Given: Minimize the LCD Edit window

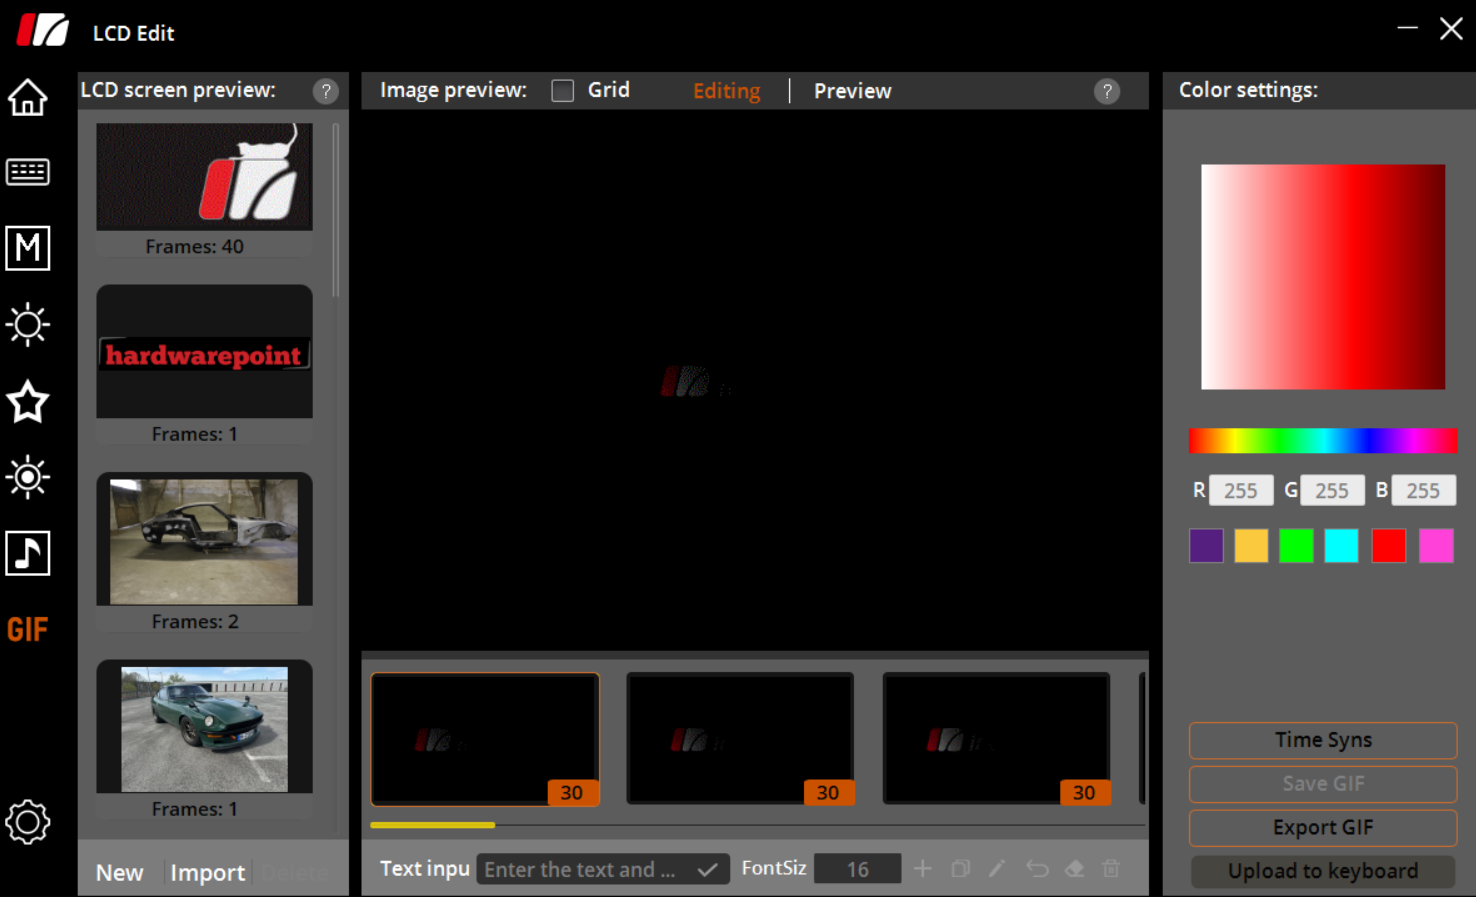Looking at the screenshot, I should click(x=1407, y=28).
